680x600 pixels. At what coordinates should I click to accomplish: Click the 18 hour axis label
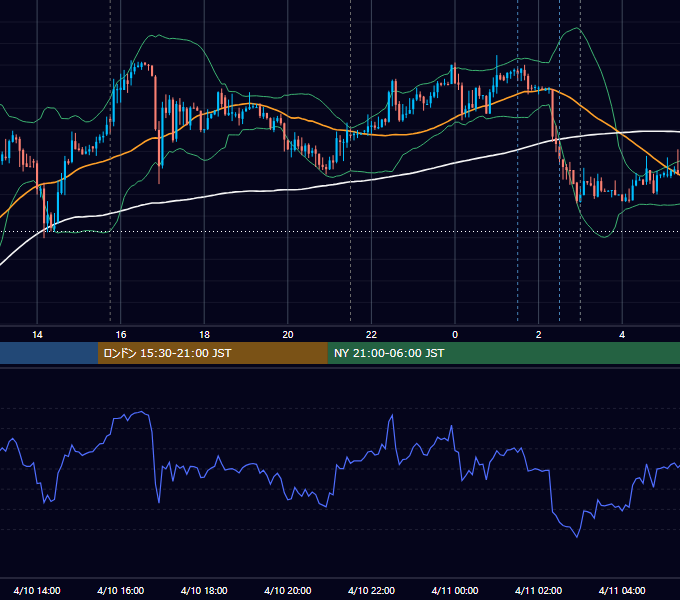tap(204, 335)
